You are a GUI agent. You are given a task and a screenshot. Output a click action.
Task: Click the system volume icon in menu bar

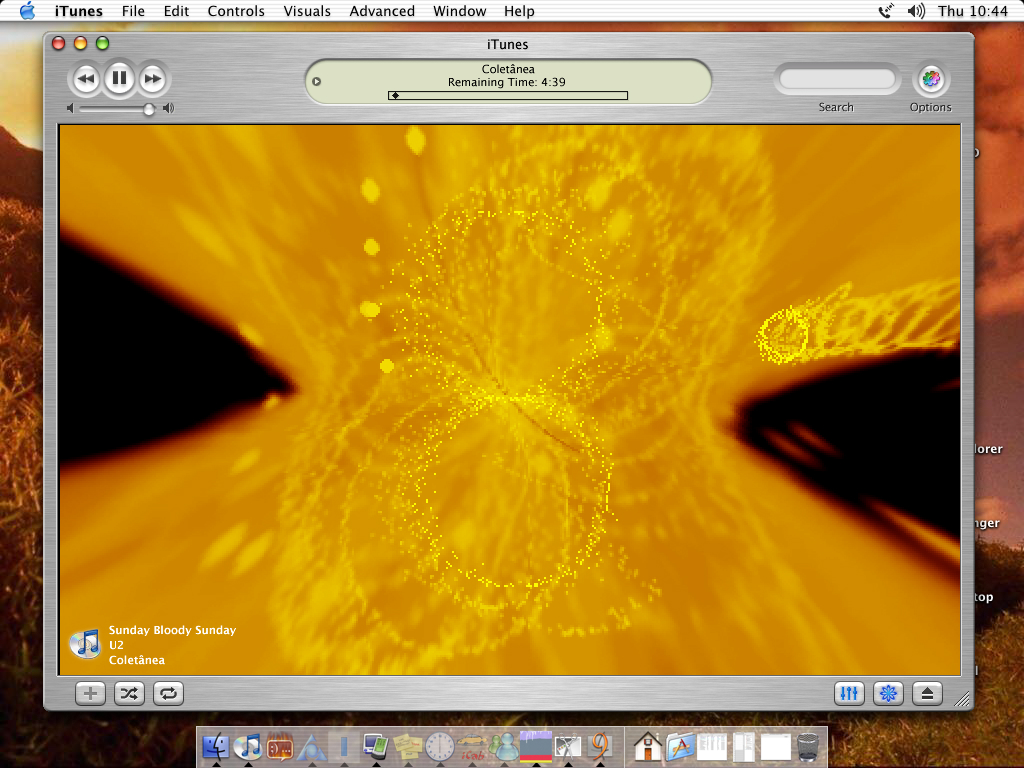coord(916,11)
